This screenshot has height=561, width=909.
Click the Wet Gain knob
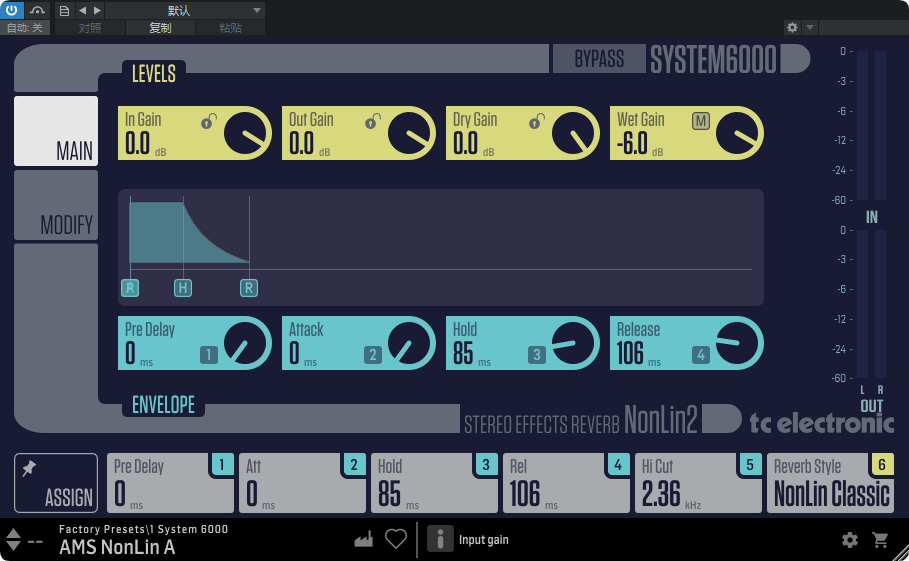737,133
